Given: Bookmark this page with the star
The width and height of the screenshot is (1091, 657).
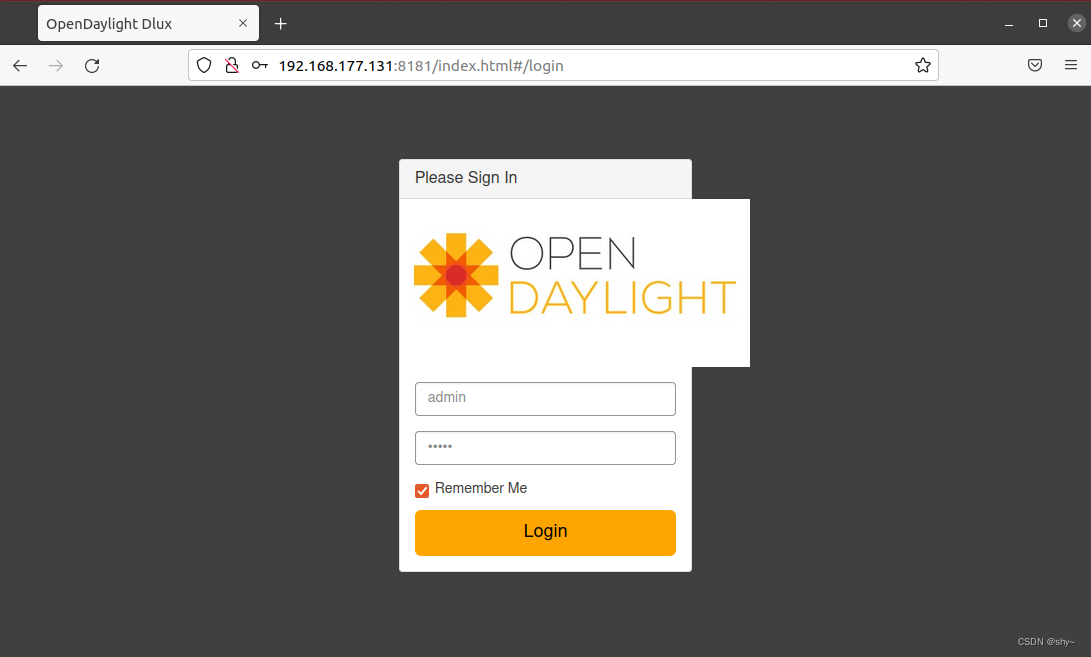Looking at the screenshot, I should point(923,65).
